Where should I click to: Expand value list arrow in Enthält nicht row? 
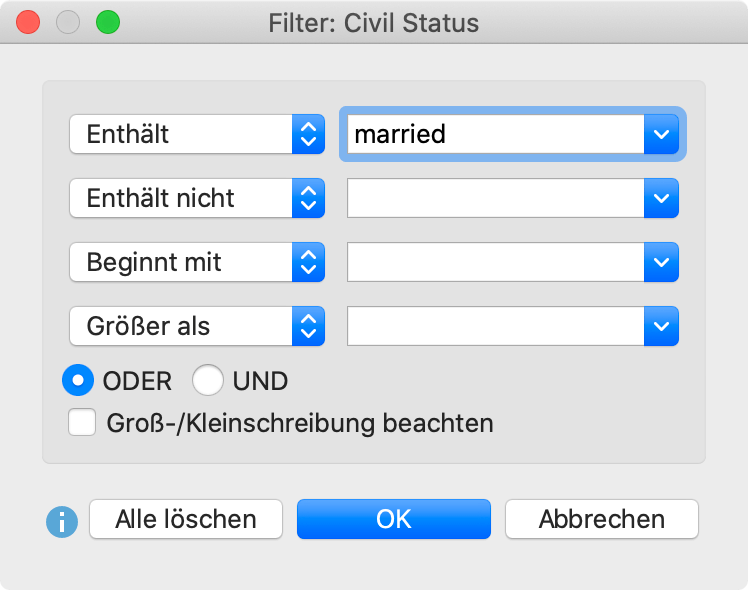pyautogui.click(x=661, y=198)
